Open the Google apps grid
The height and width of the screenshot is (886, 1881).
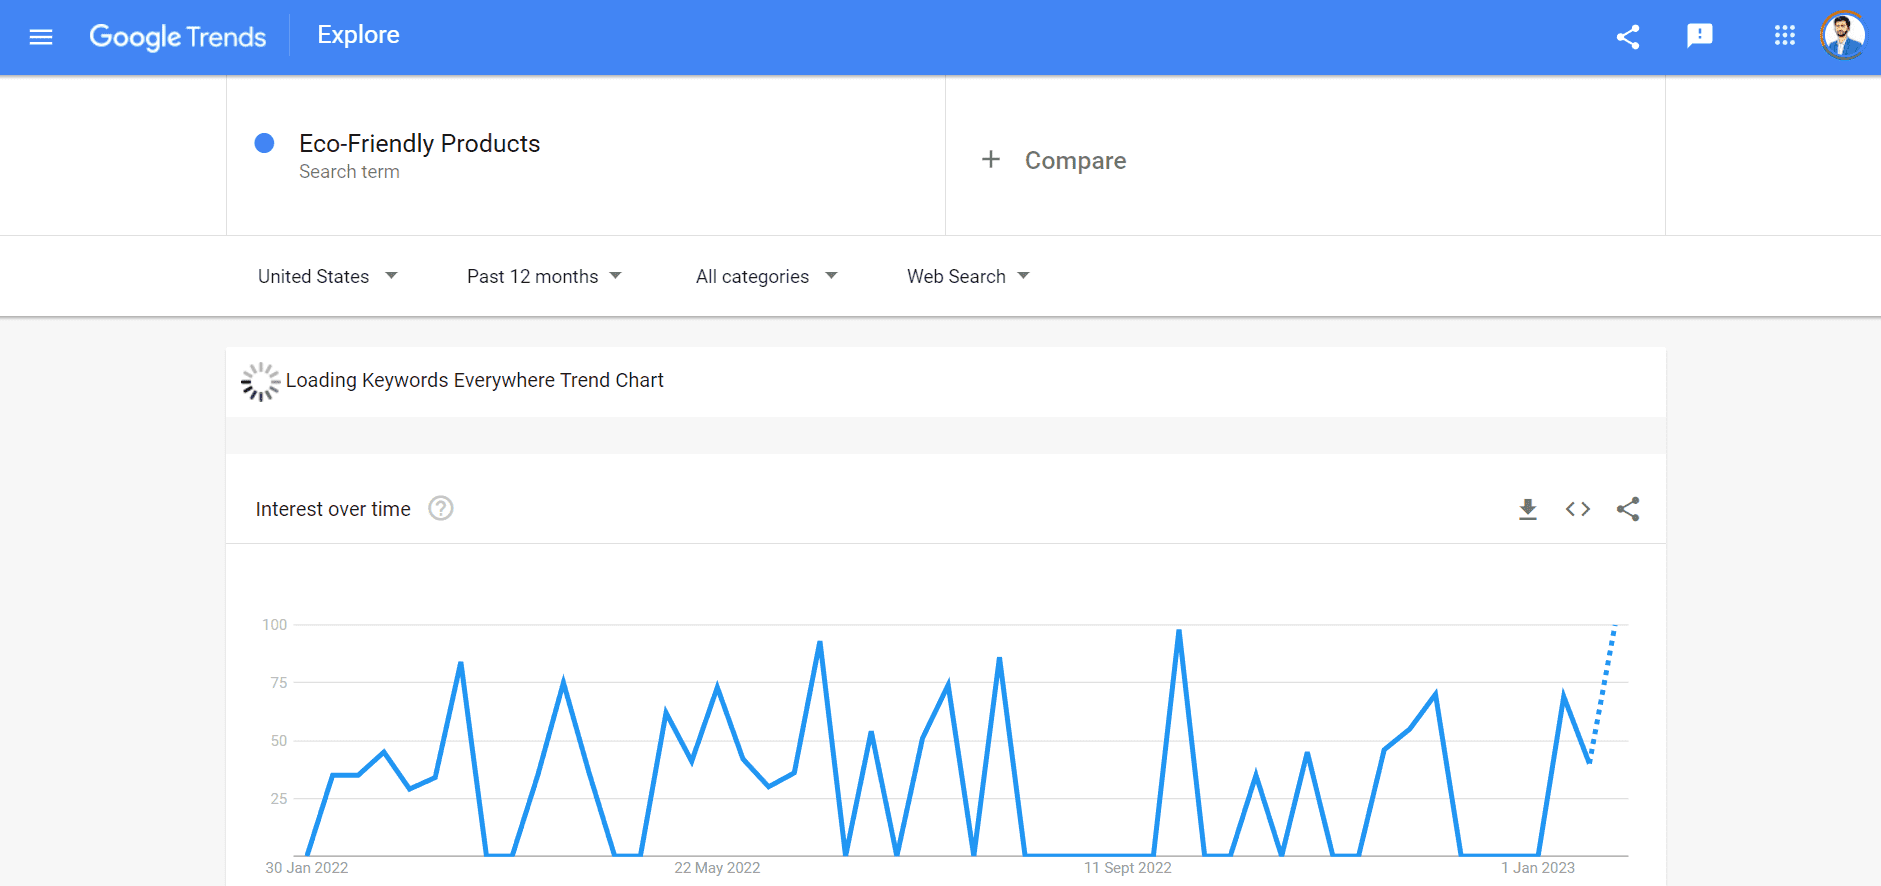point(1785,37)
